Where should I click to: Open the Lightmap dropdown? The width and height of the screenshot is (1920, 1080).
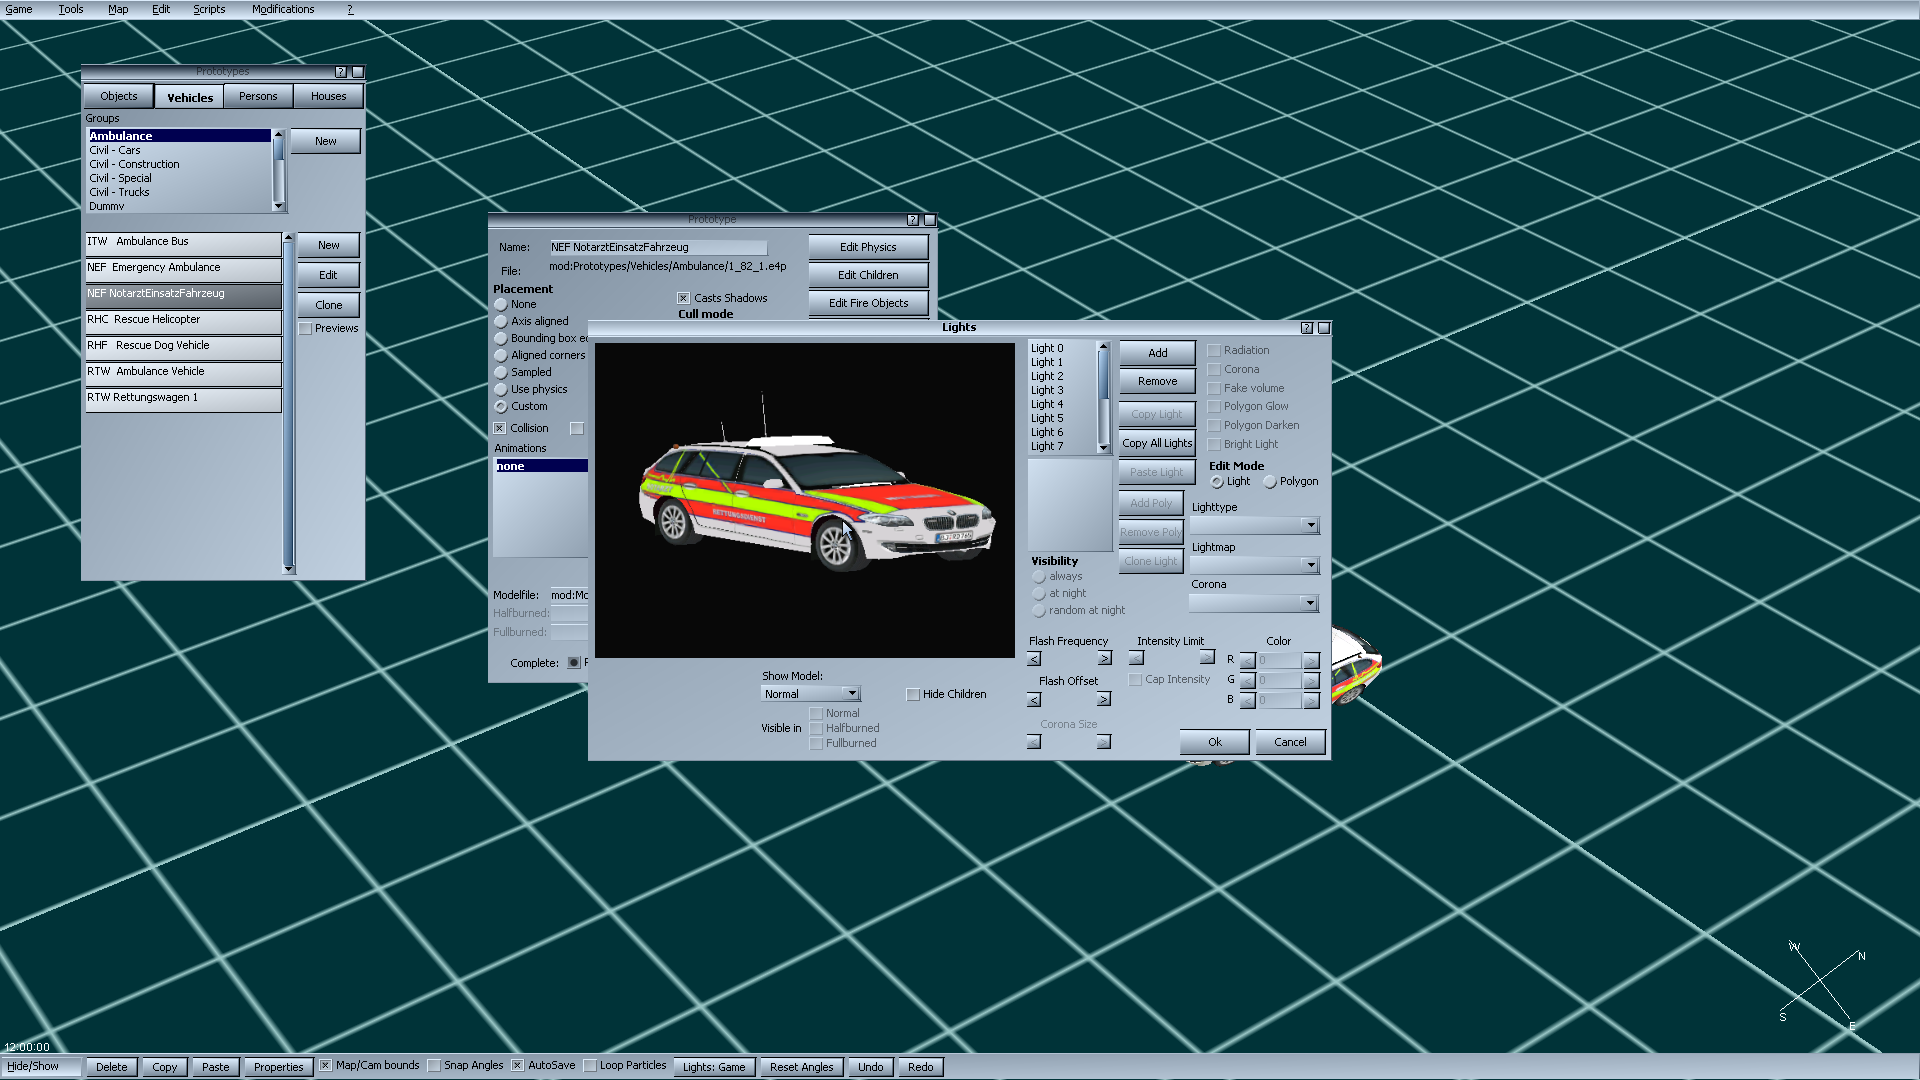pyautogui.click(x=1310, y=566)
